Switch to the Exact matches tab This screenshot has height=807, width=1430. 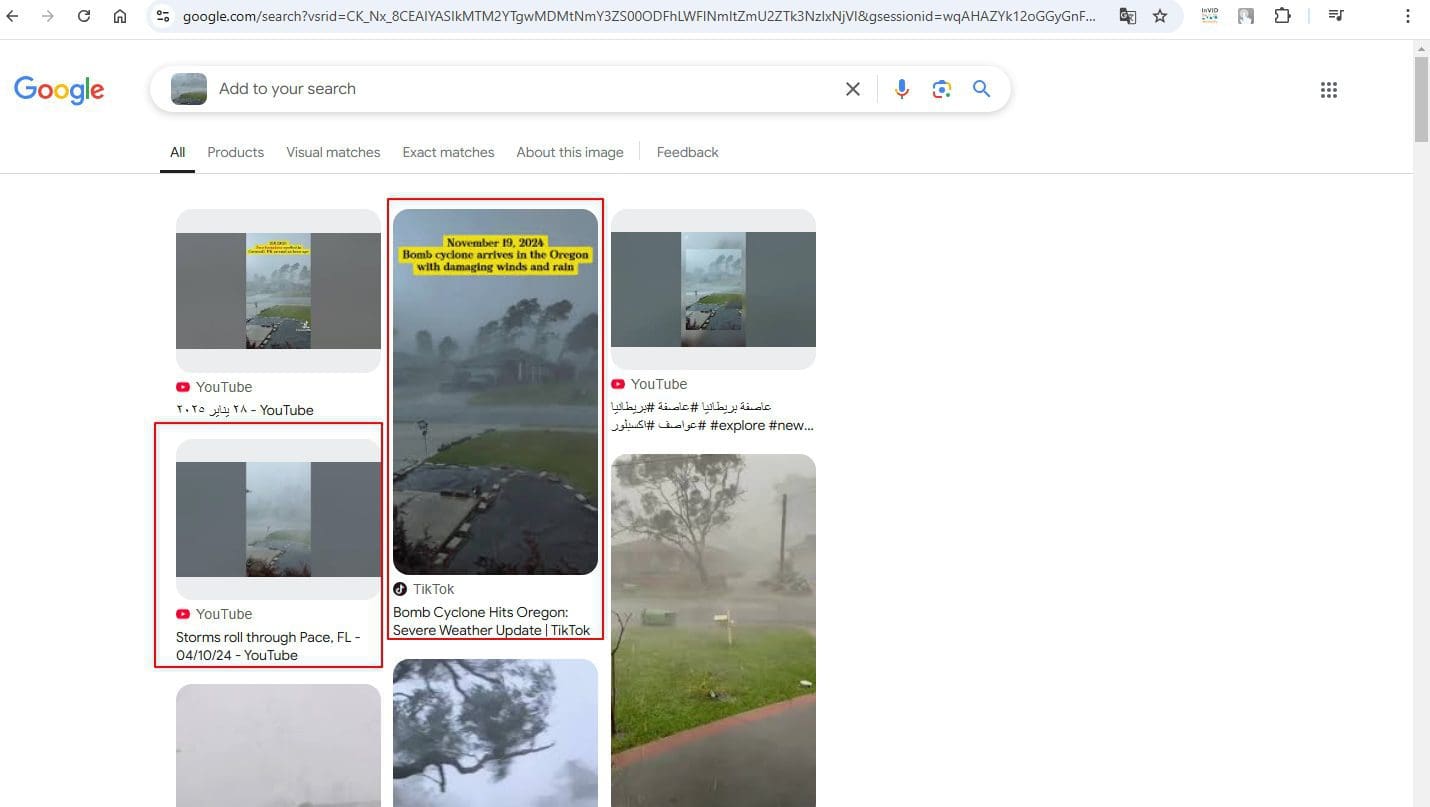pyautogui.click(x=448, y=152)
